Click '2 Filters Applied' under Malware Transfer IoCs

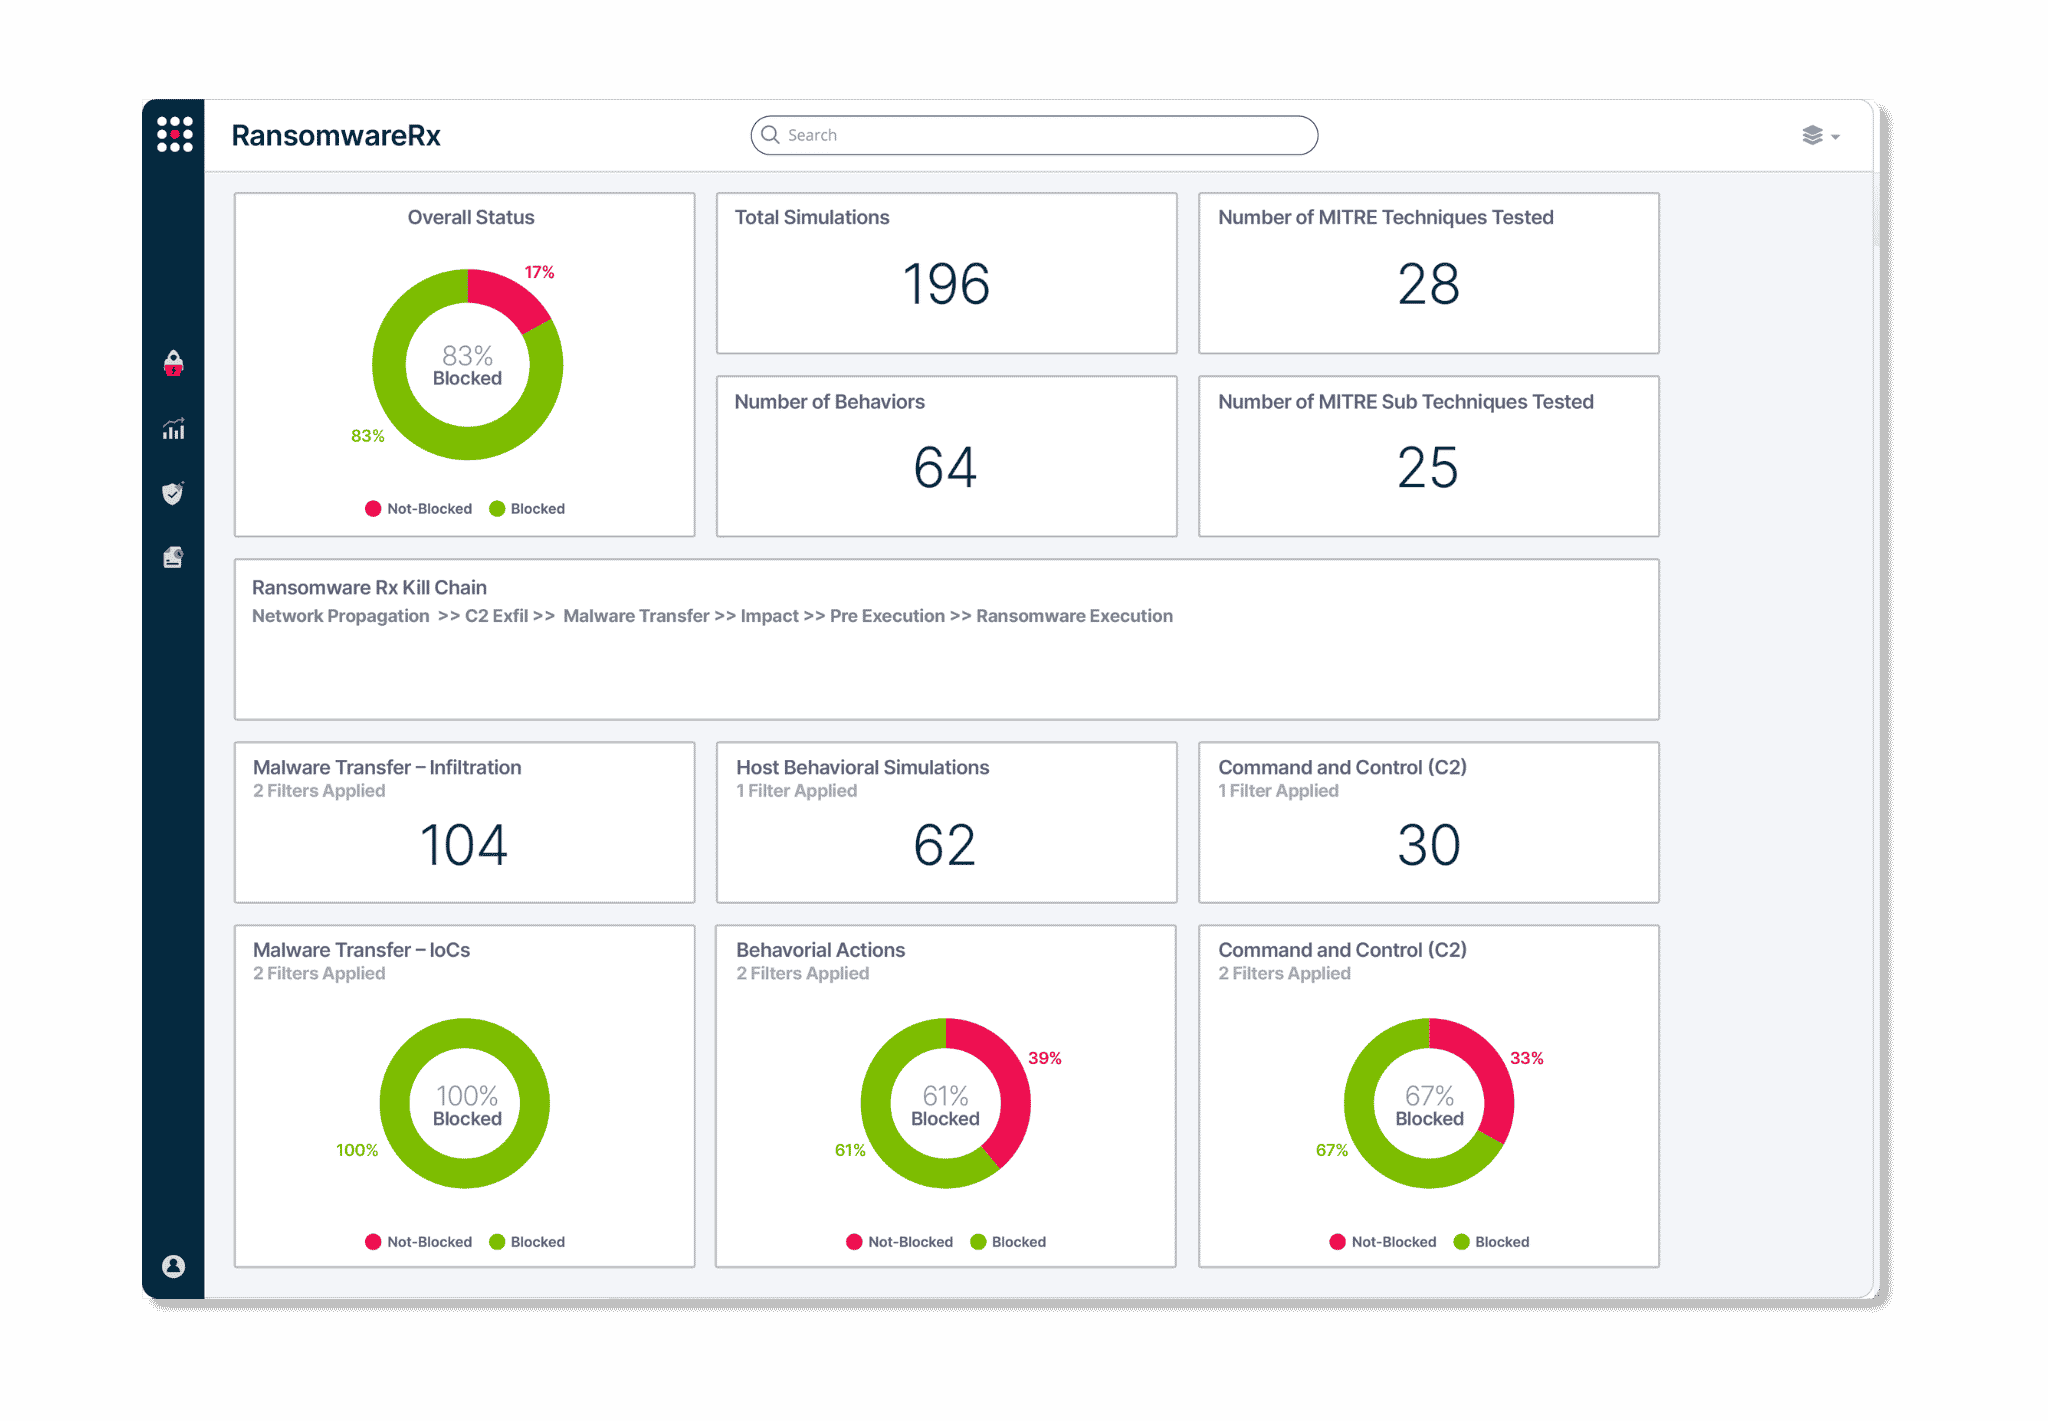[x=319, y=974]
